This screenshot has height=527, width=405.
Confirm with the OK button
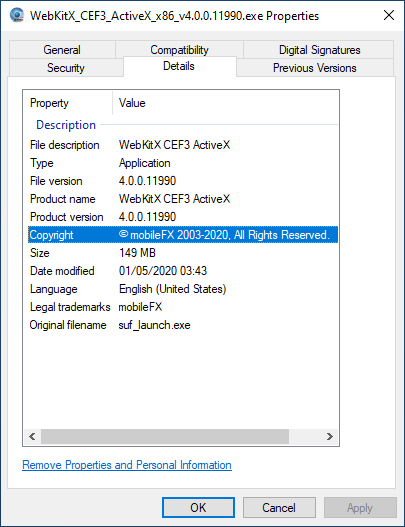pyautogui.click(x=198, y=508)
